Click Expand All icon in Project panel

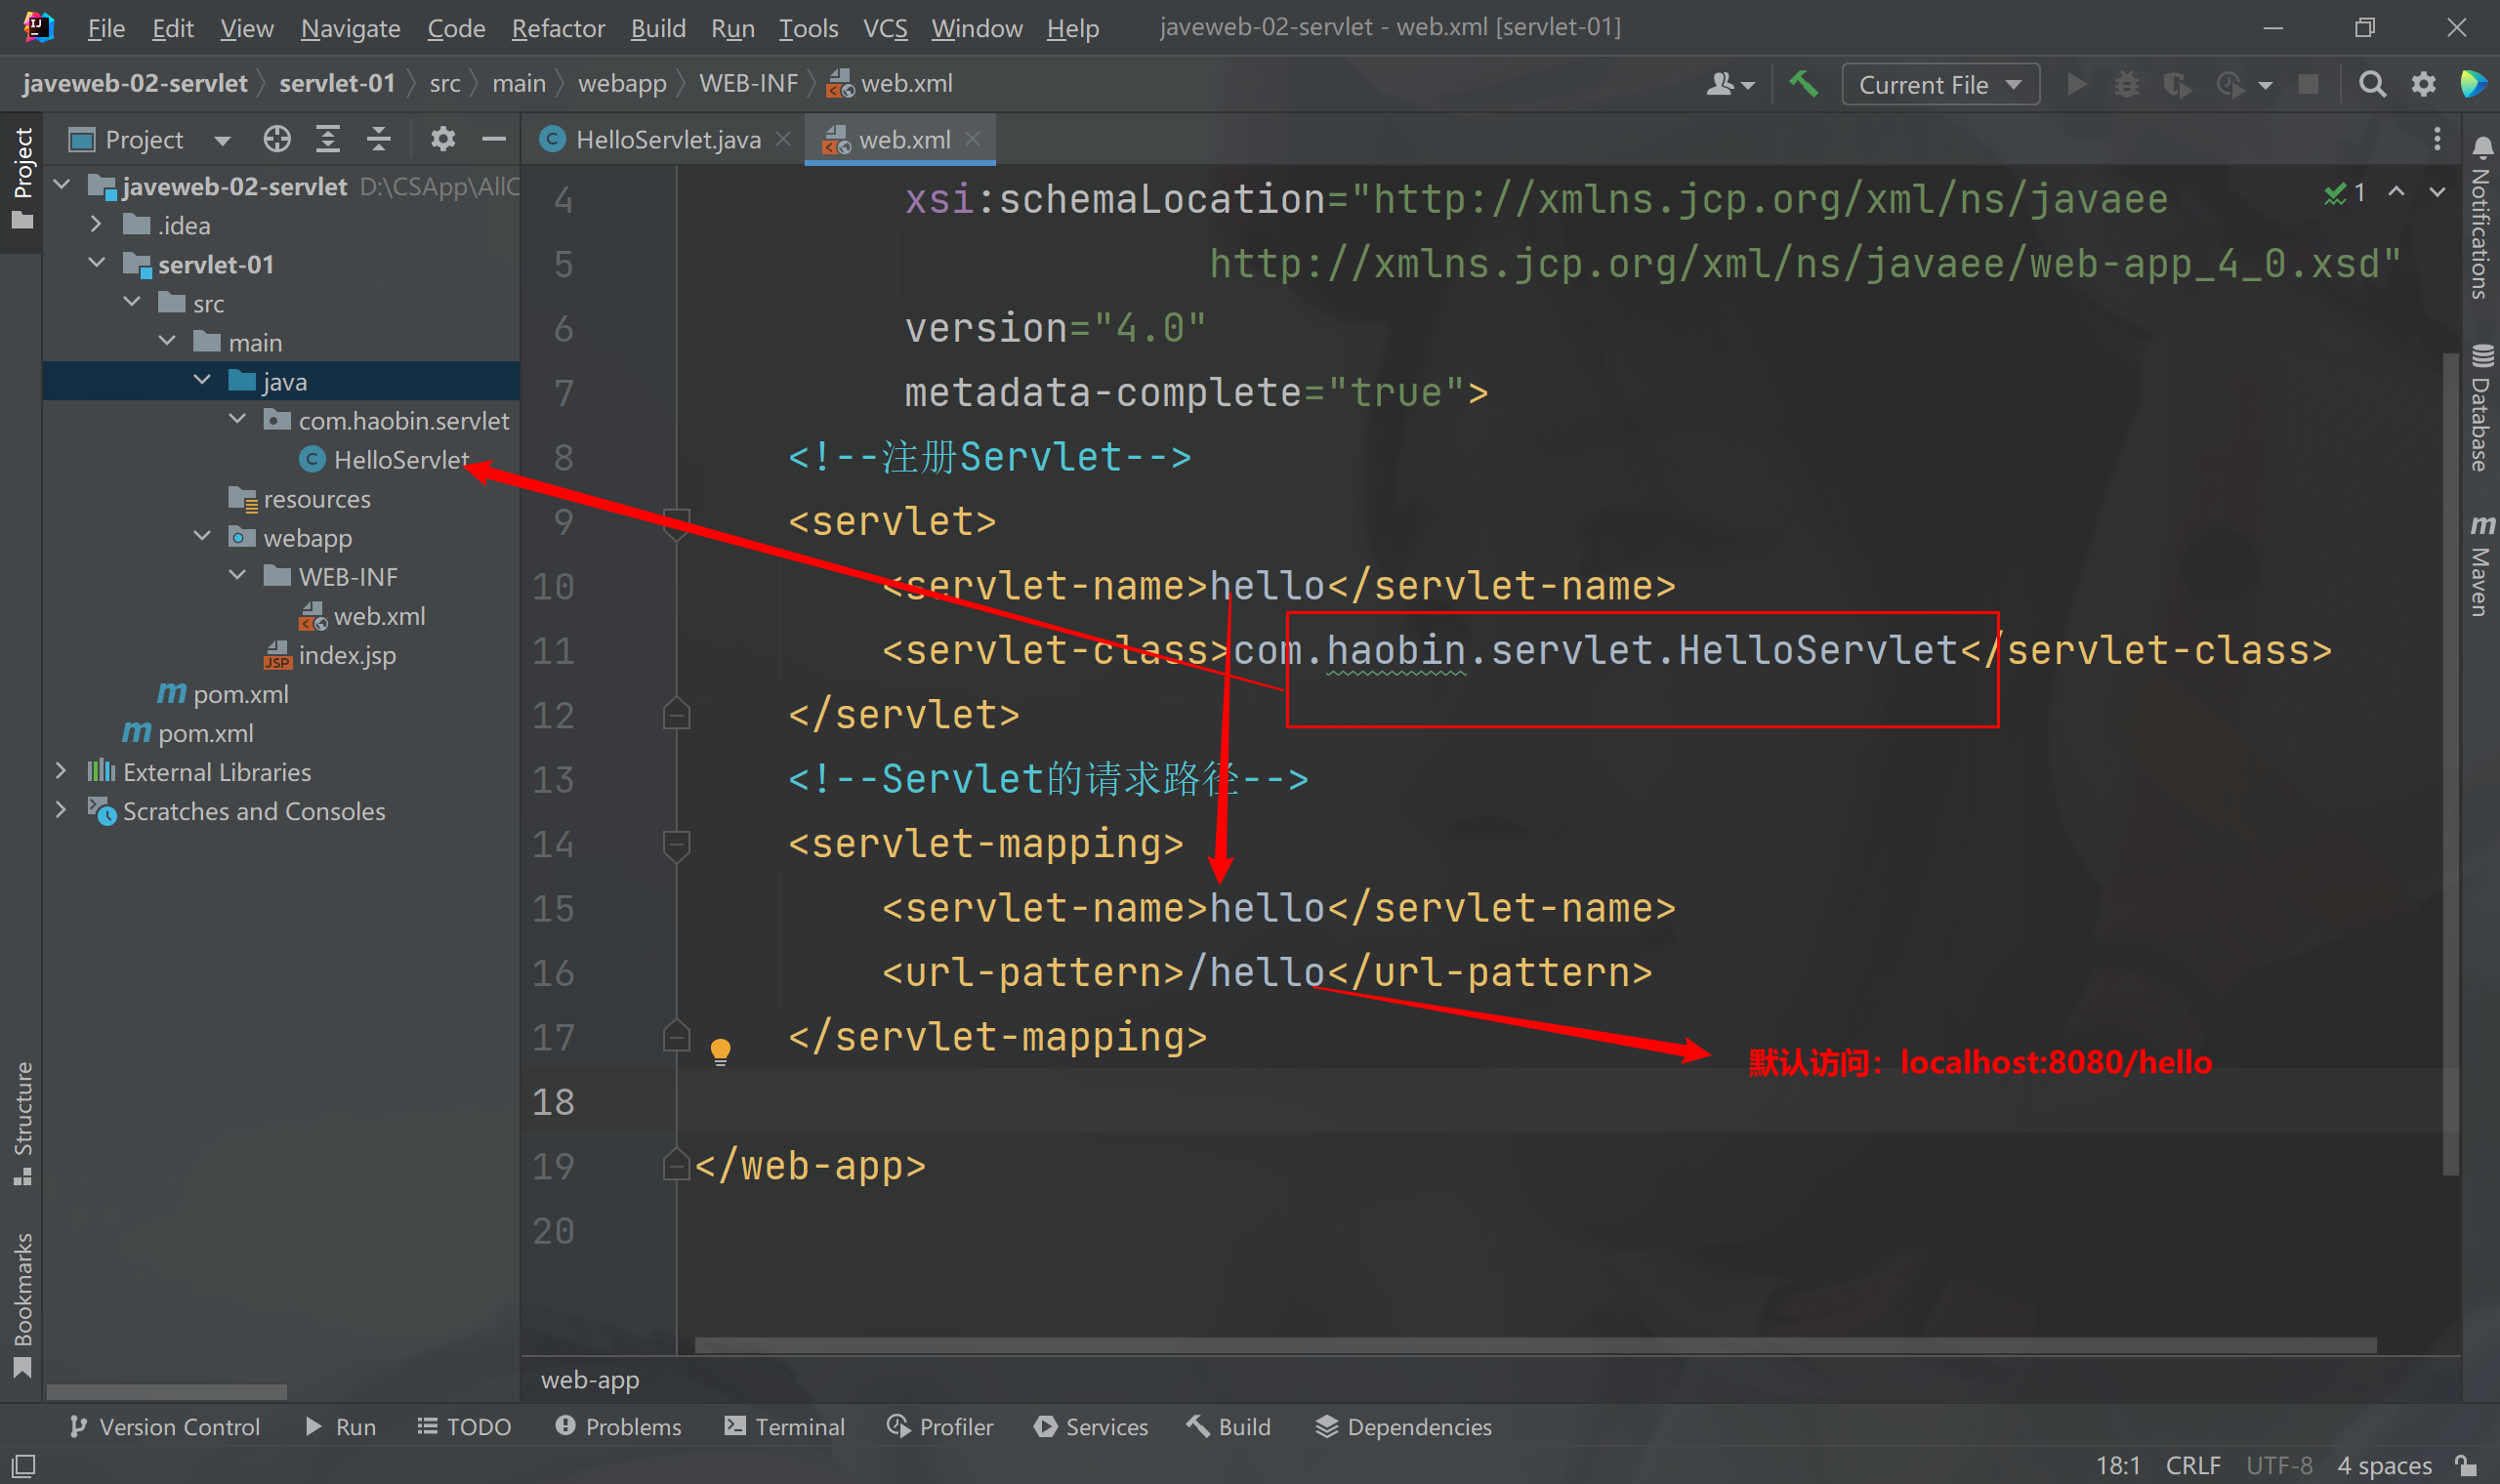[x=328, y=139]
